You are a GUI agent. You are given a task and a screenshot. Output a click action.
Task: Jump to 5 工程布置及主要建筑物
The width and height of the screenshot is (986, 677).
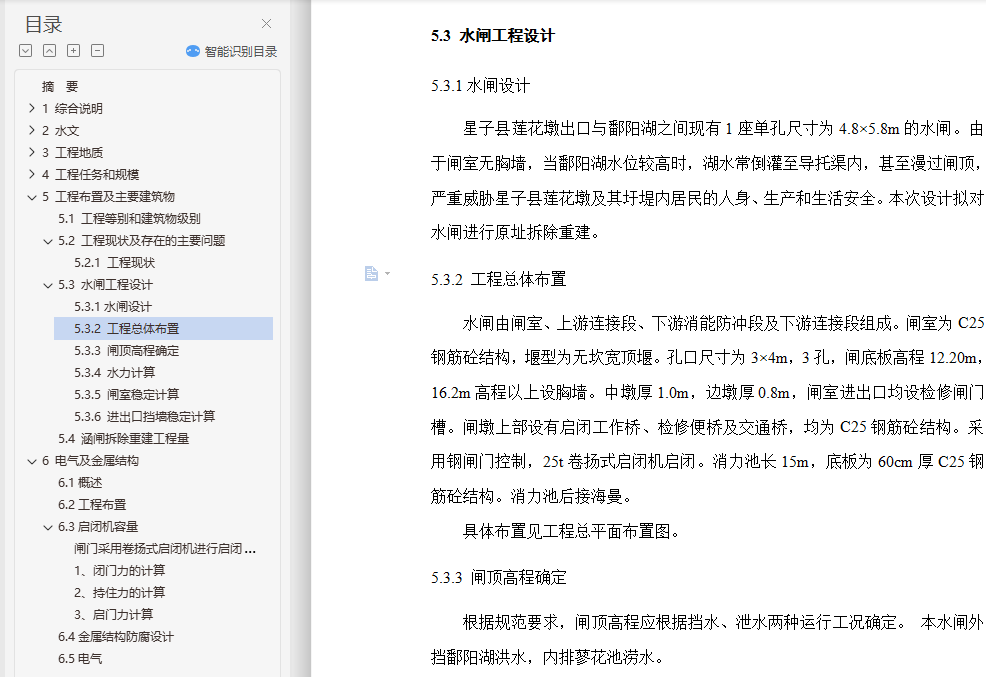pos(108,197)
